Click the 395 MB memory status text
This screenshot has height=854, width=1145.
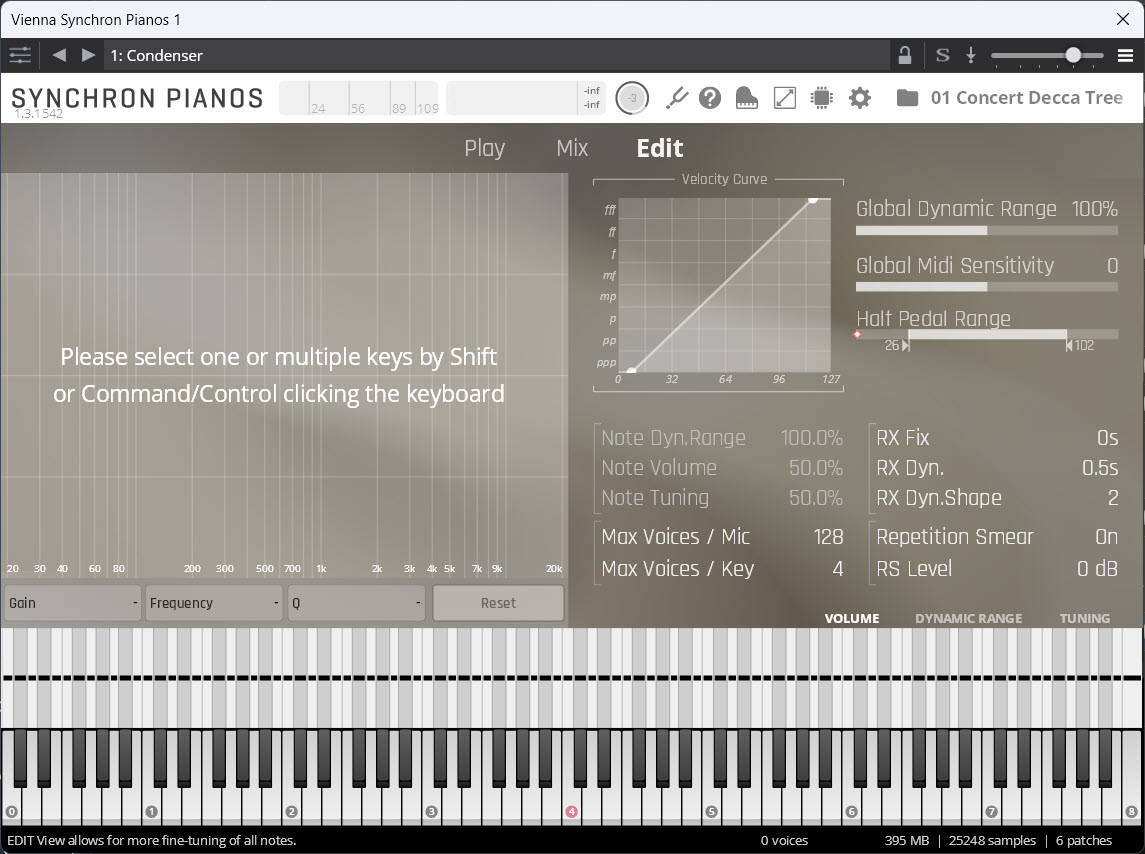pyautogui.click(x=906, y=840)
